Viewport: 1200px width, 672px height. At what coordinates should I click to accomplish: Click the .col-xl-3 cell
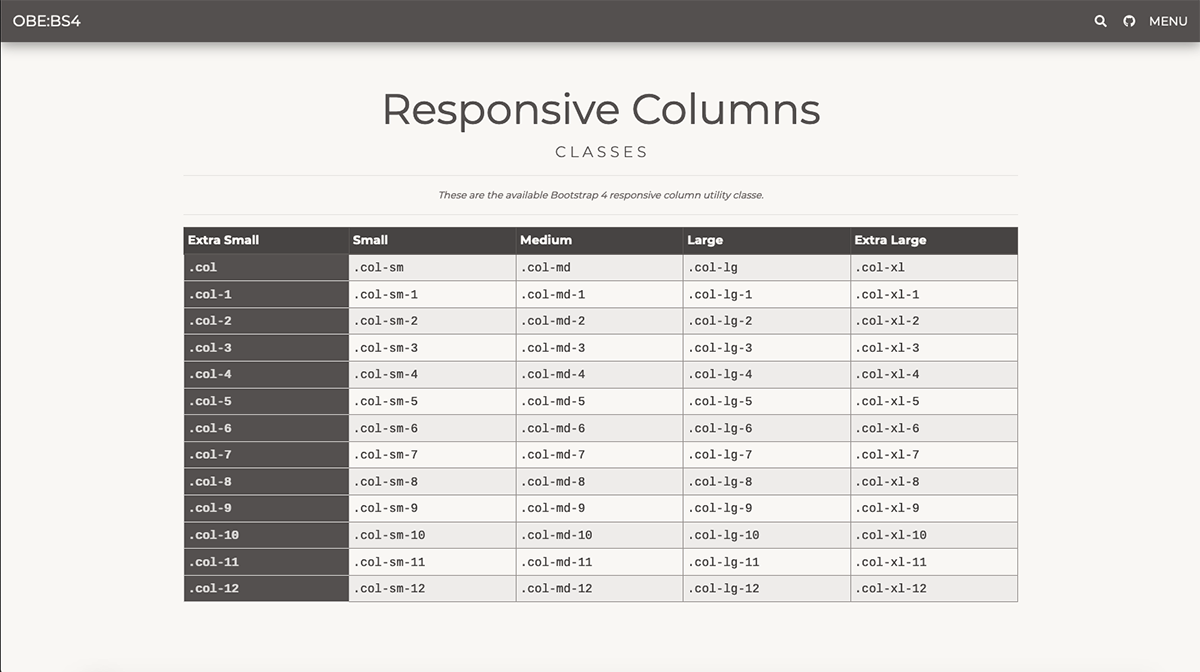pyautogui.click(x=934, y=348)
